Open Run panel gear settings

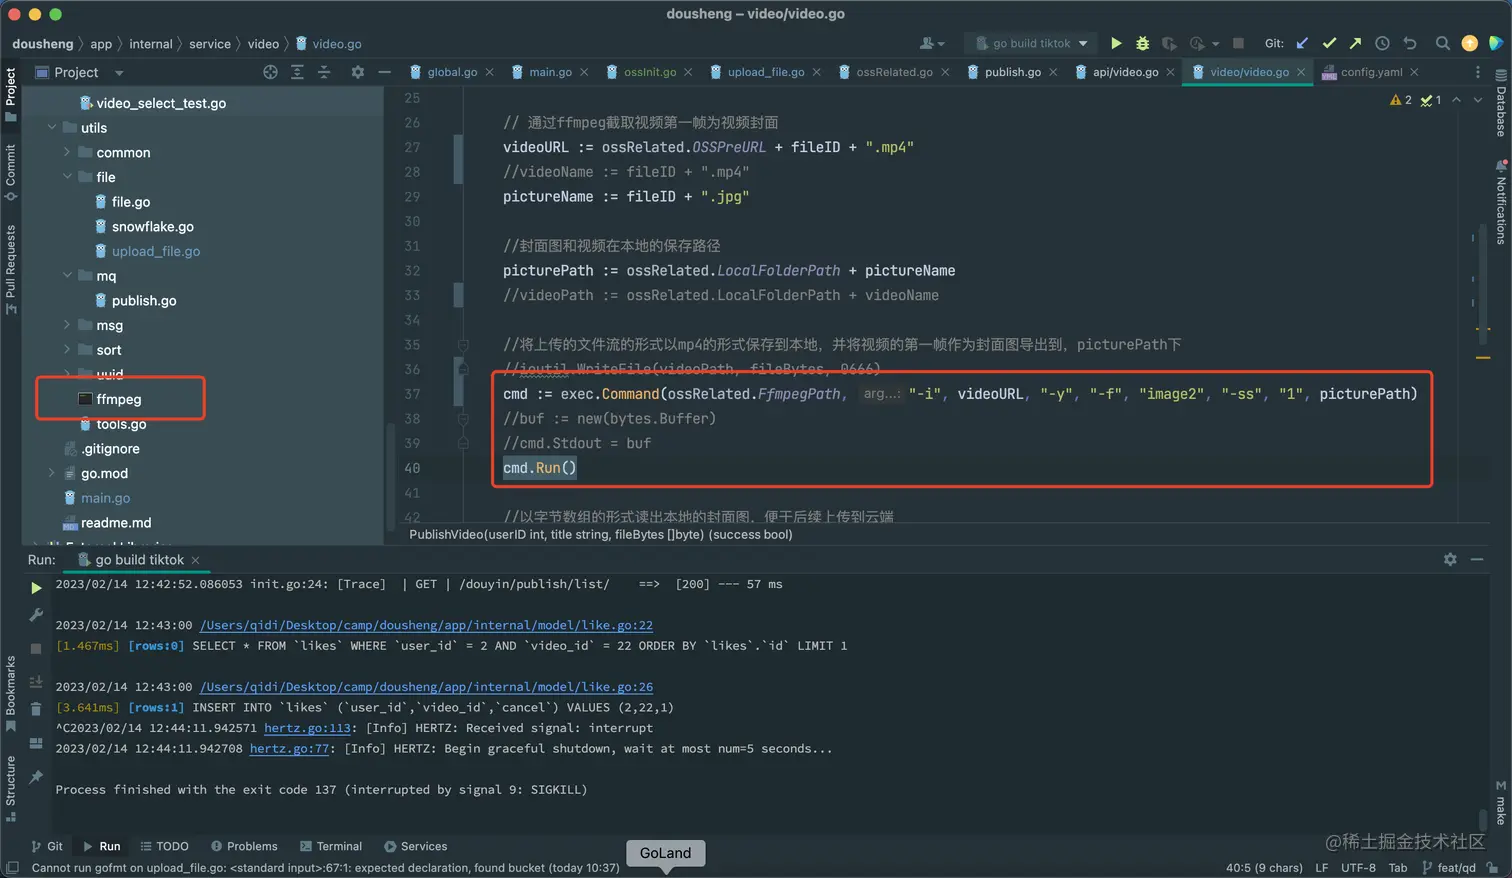[x=1450, y=560]
